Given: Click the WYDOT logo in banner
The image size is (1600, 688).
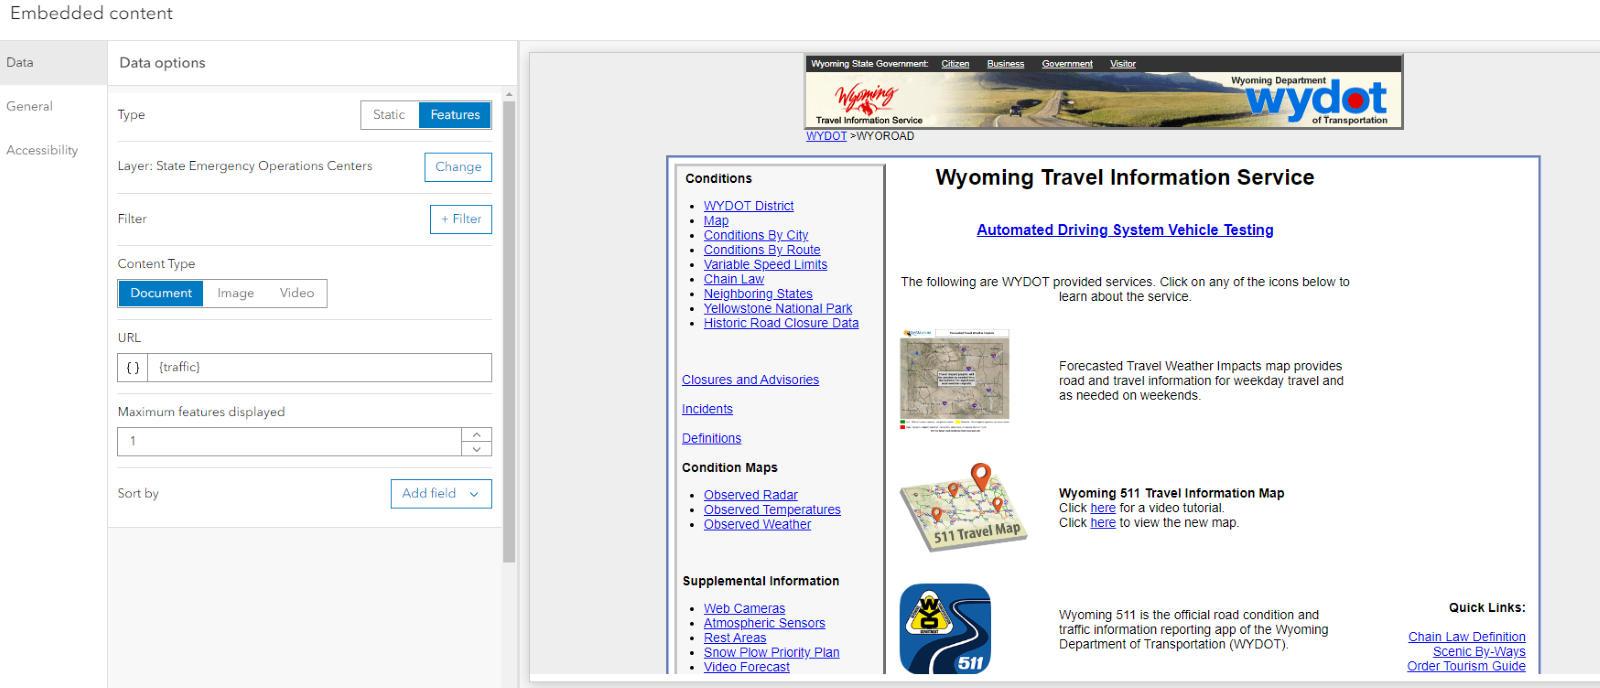Looking at the screenshot, I should (1315, 100).
